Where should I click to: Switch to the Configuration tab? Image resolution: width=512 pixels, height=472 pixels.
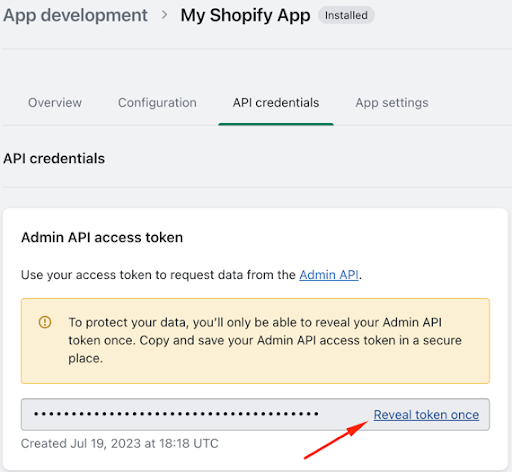157,103
